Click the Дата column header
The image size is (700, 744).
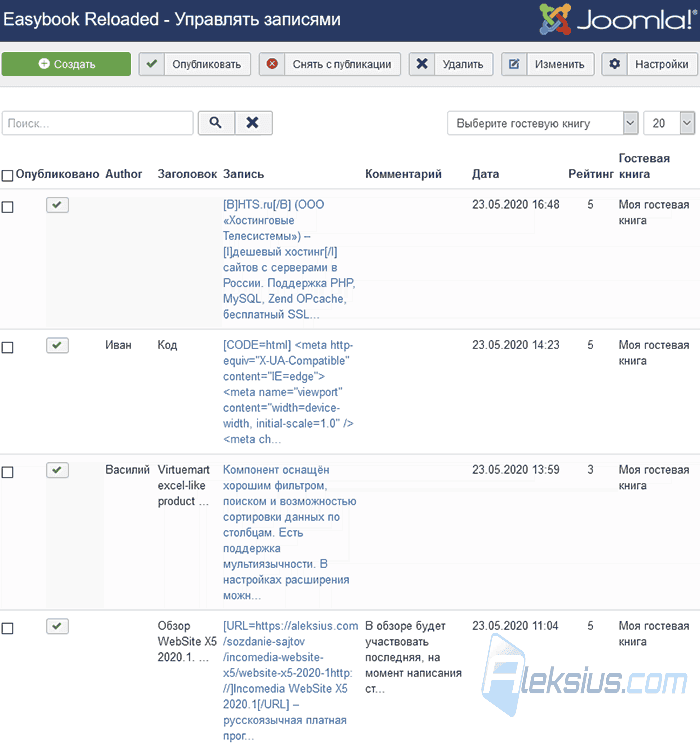click(485, 174)
